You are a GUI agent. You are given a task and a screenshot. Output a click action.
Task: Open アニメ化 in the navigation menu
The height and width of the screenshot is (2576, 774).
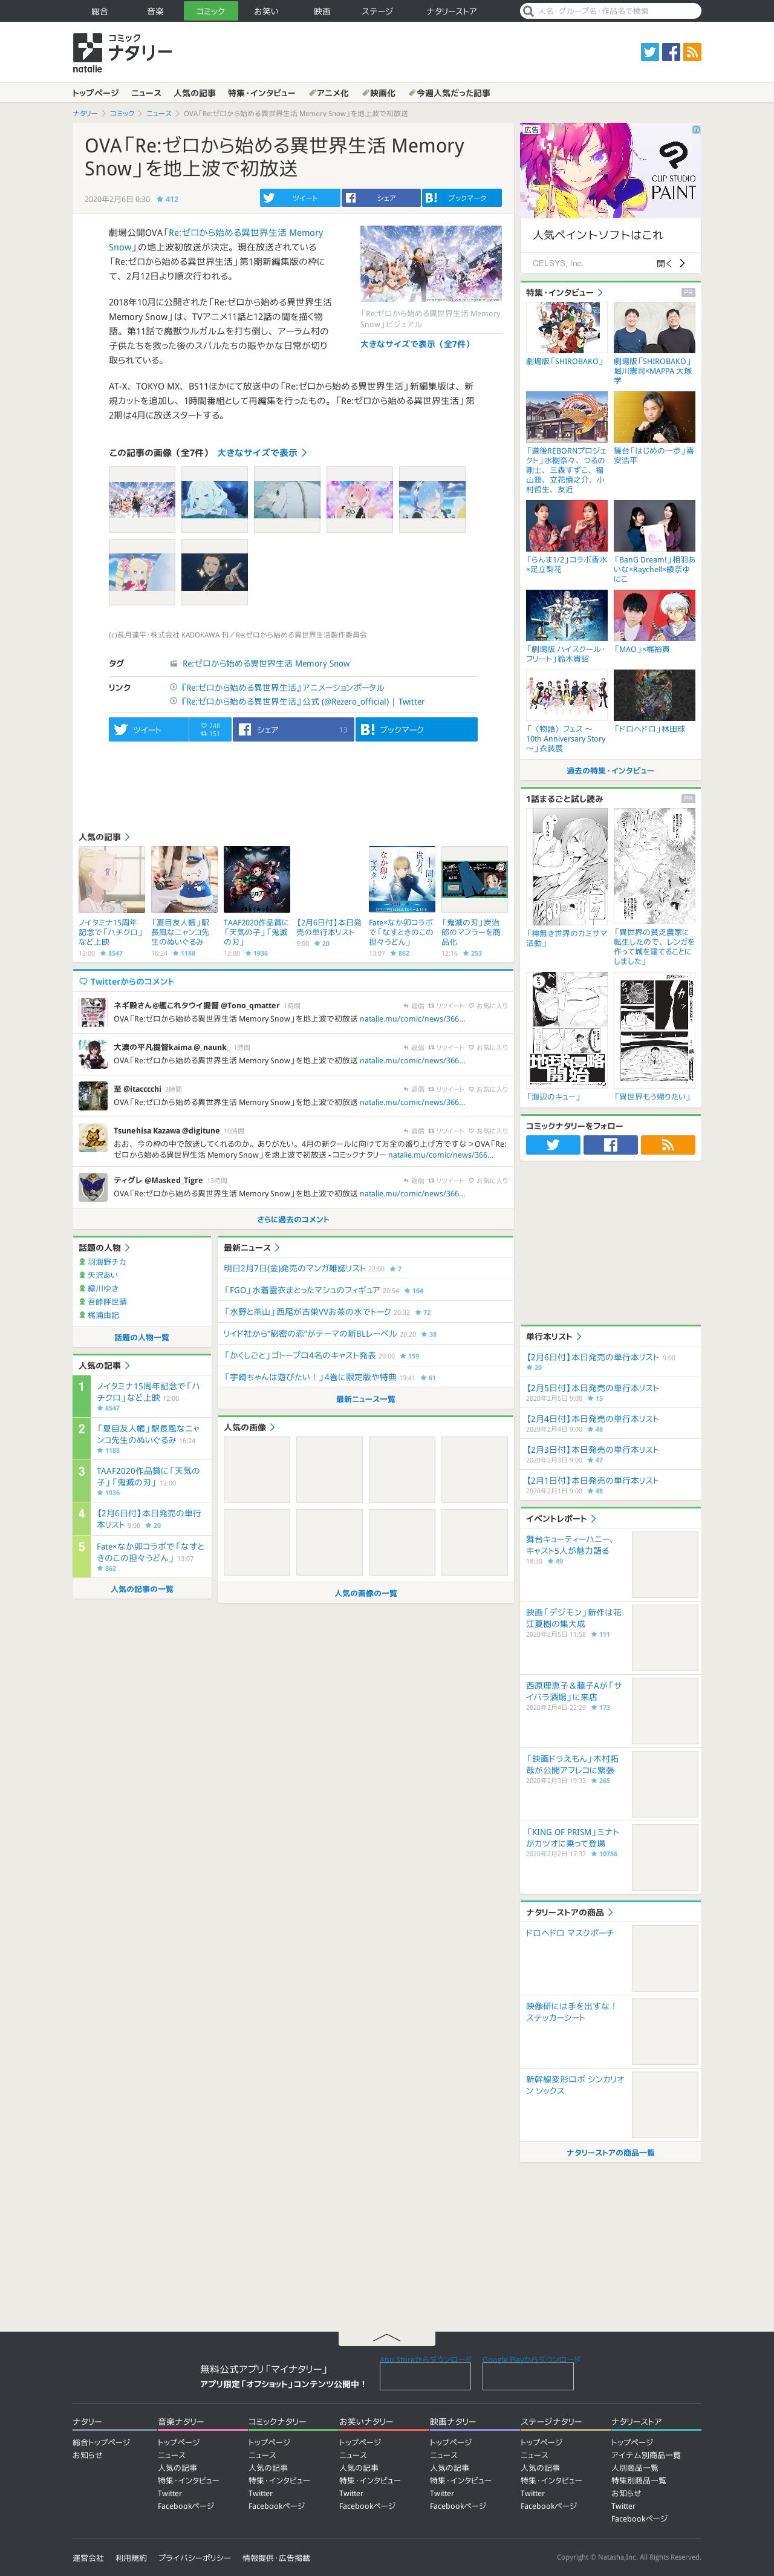[329, 93]
